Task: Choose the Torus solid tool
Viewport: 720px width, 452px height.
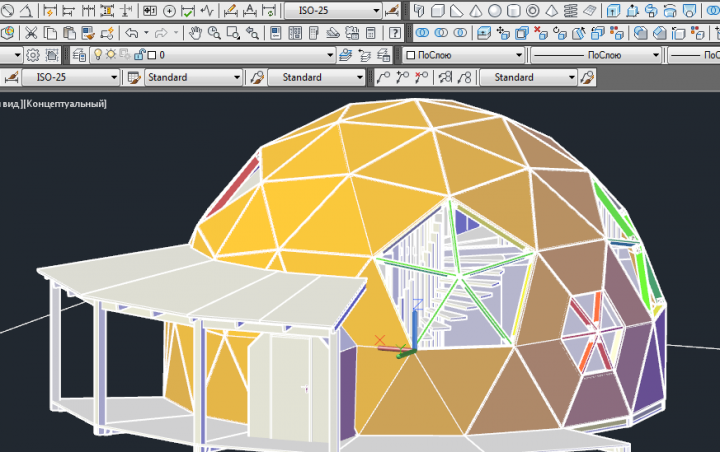Action: 533,10
